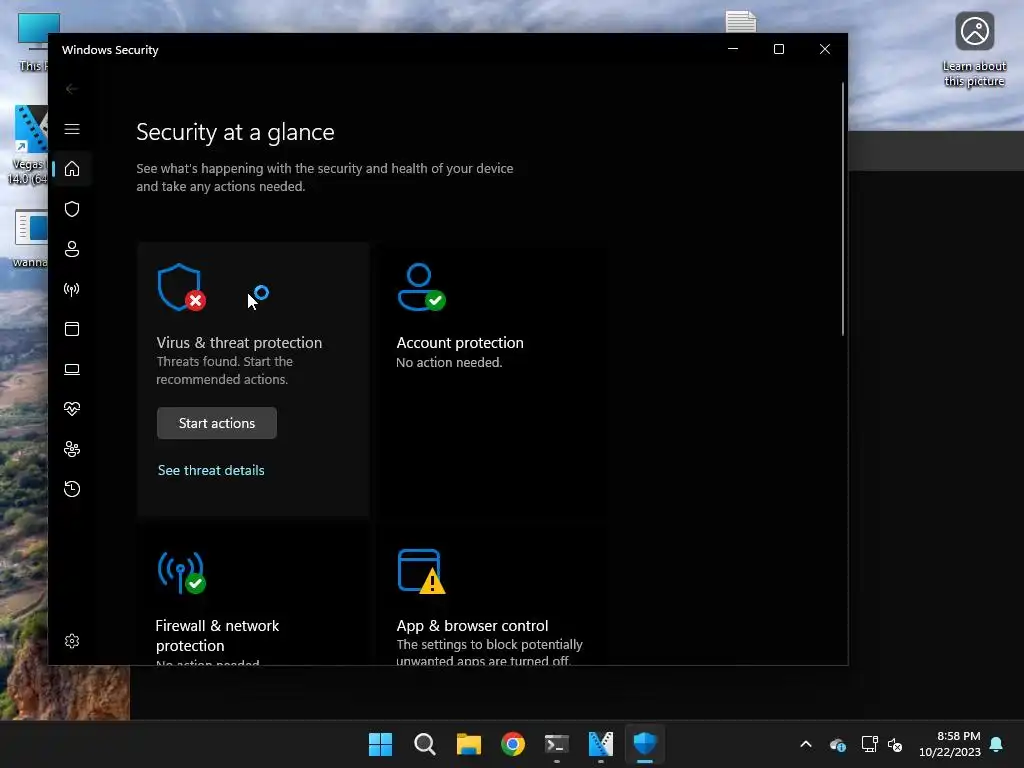This screenshot has width=1024, height=768.
Task: Open Firewall & network protection heading
Action: click(x=217, y=635)
